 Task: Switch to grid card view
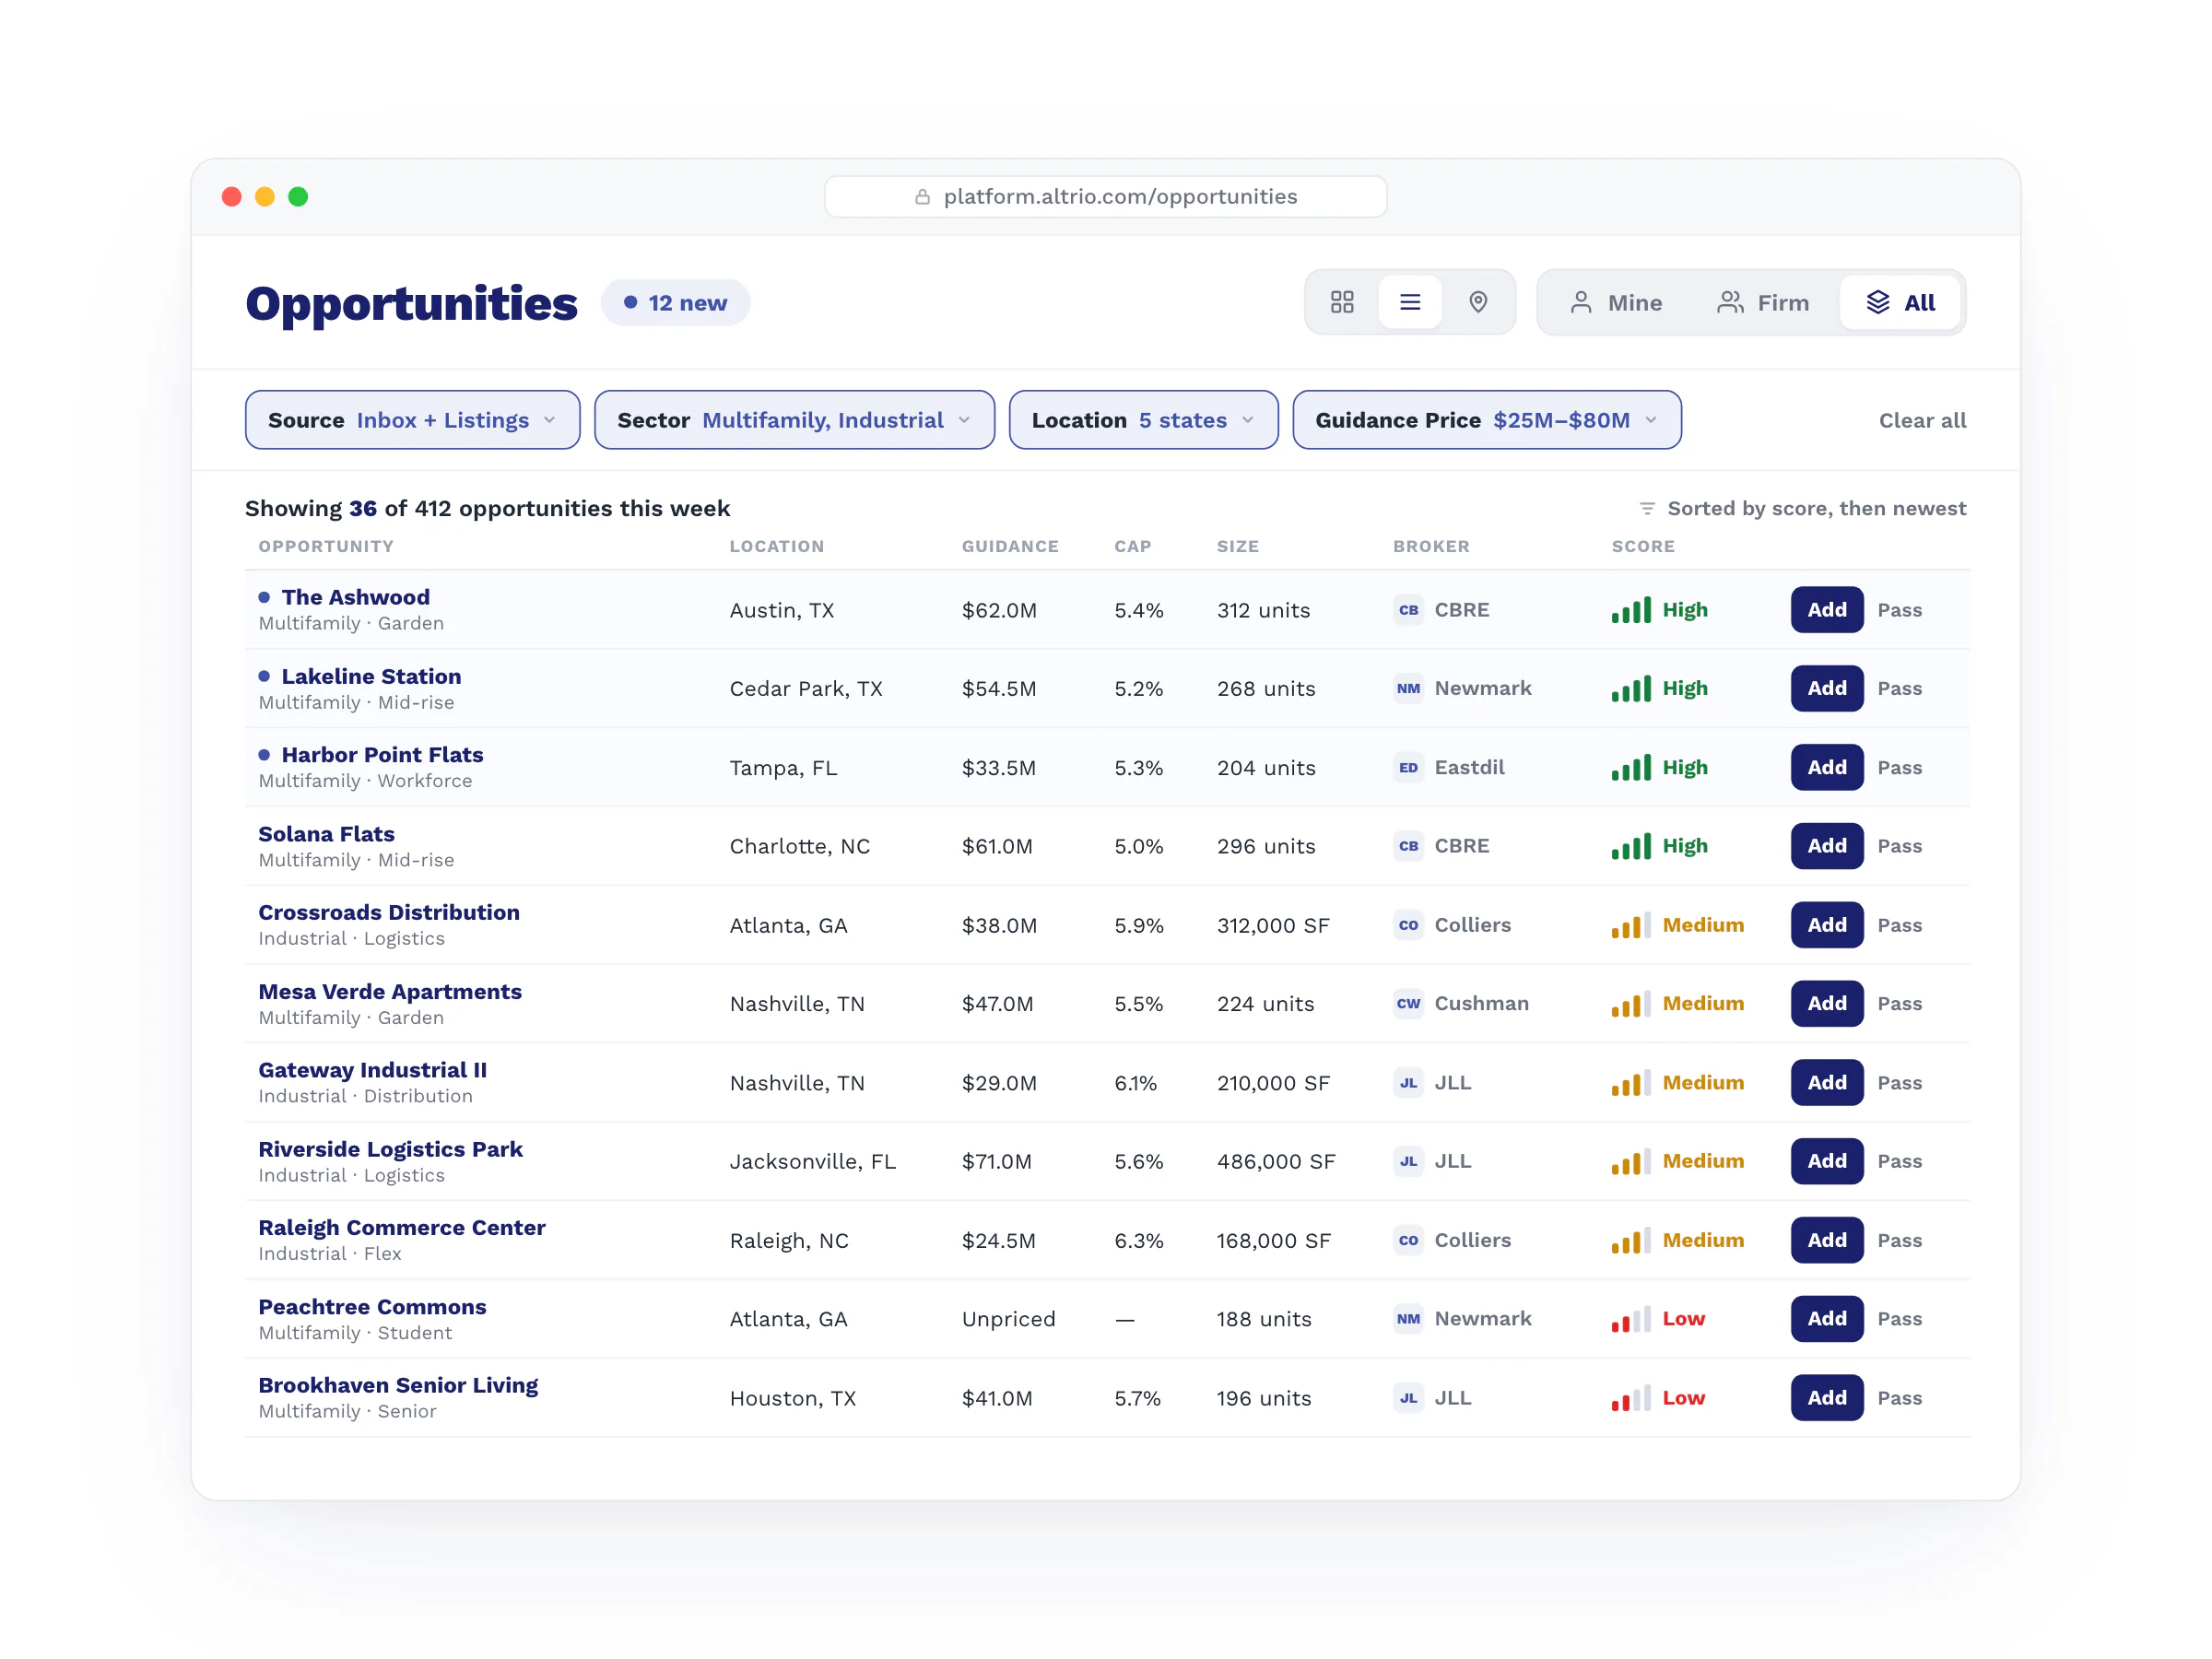point(1342,302)
